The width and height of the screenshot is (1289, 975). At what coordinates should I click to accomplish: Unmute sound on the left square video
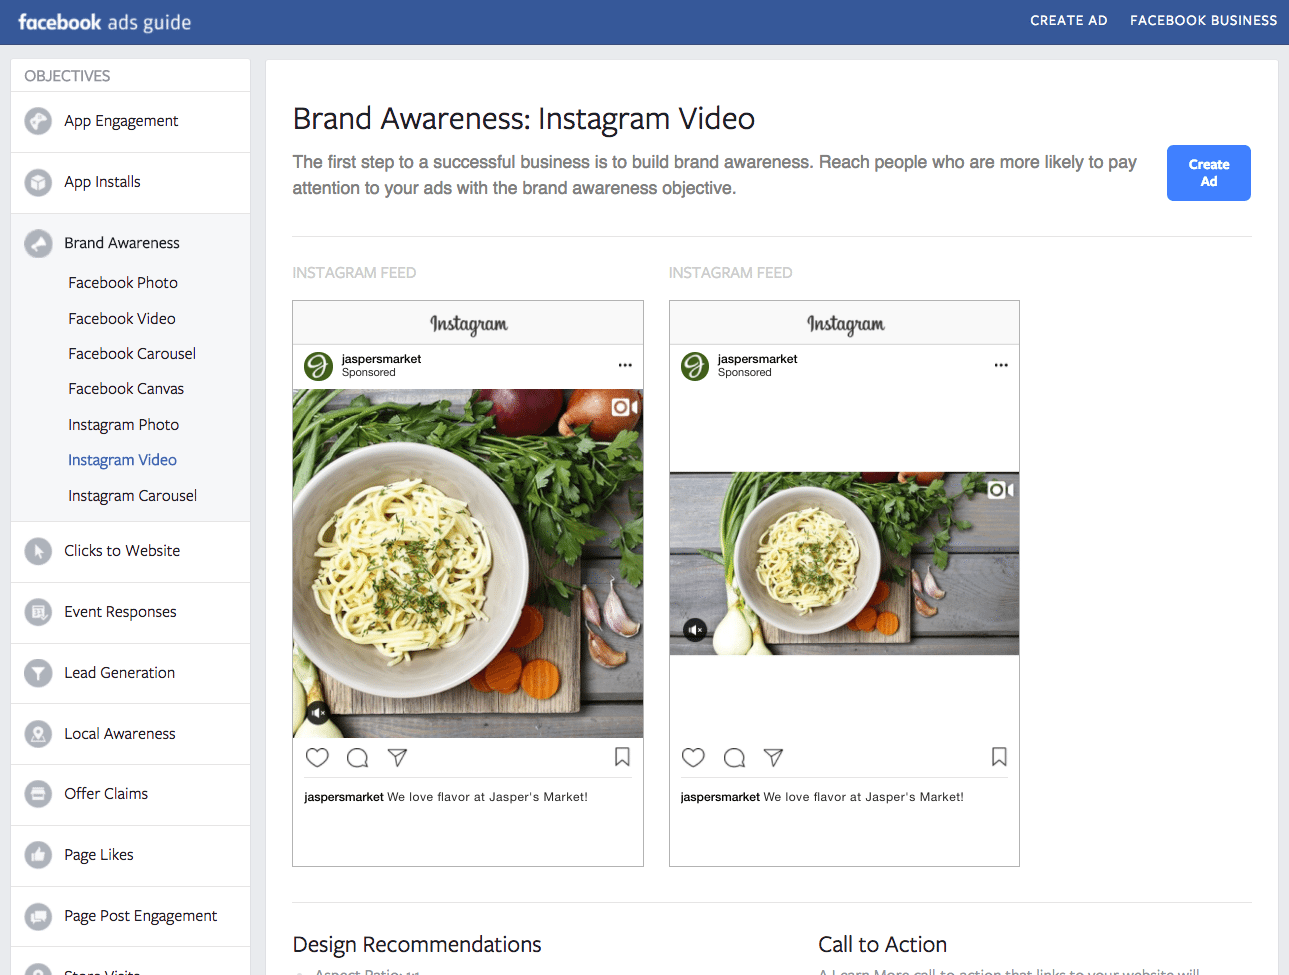tap(318, 713)
